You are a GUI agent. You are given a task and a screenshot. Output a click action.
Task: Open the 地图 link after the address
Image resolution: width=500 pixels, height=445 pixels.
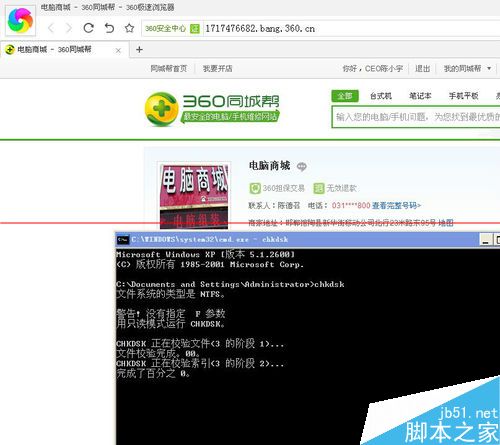pos(446,222)
